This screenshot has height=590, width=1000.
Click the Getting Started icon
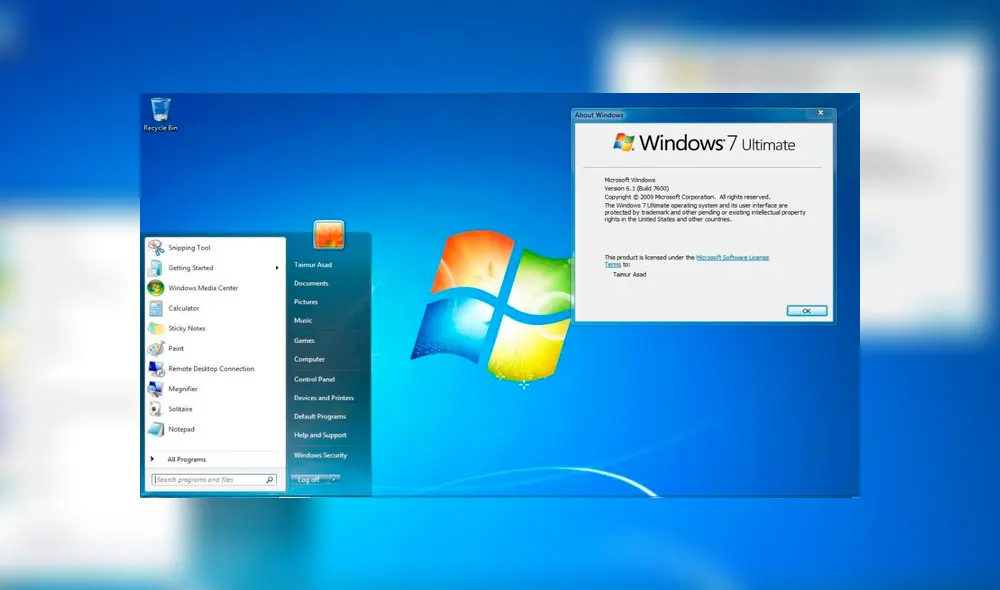click(x=156, y=268)
